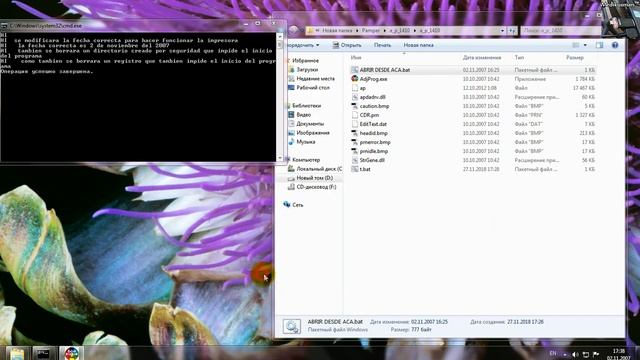Open the colorful app icon in taskbar
The image size is (640, 360).
[x=71, y=353]
